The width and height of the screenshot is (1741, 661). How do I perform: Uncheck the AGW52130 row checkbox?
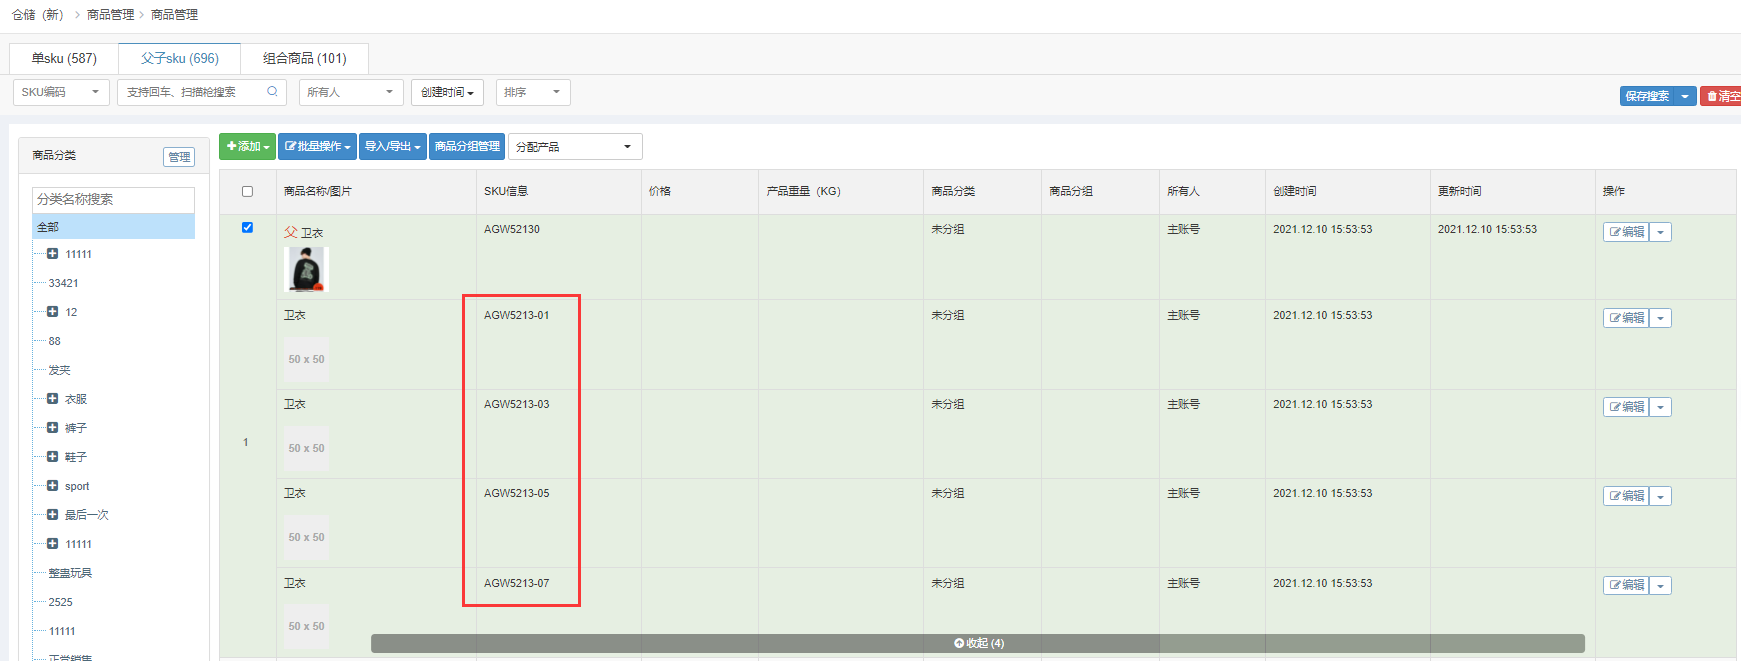tap(248, 228)
